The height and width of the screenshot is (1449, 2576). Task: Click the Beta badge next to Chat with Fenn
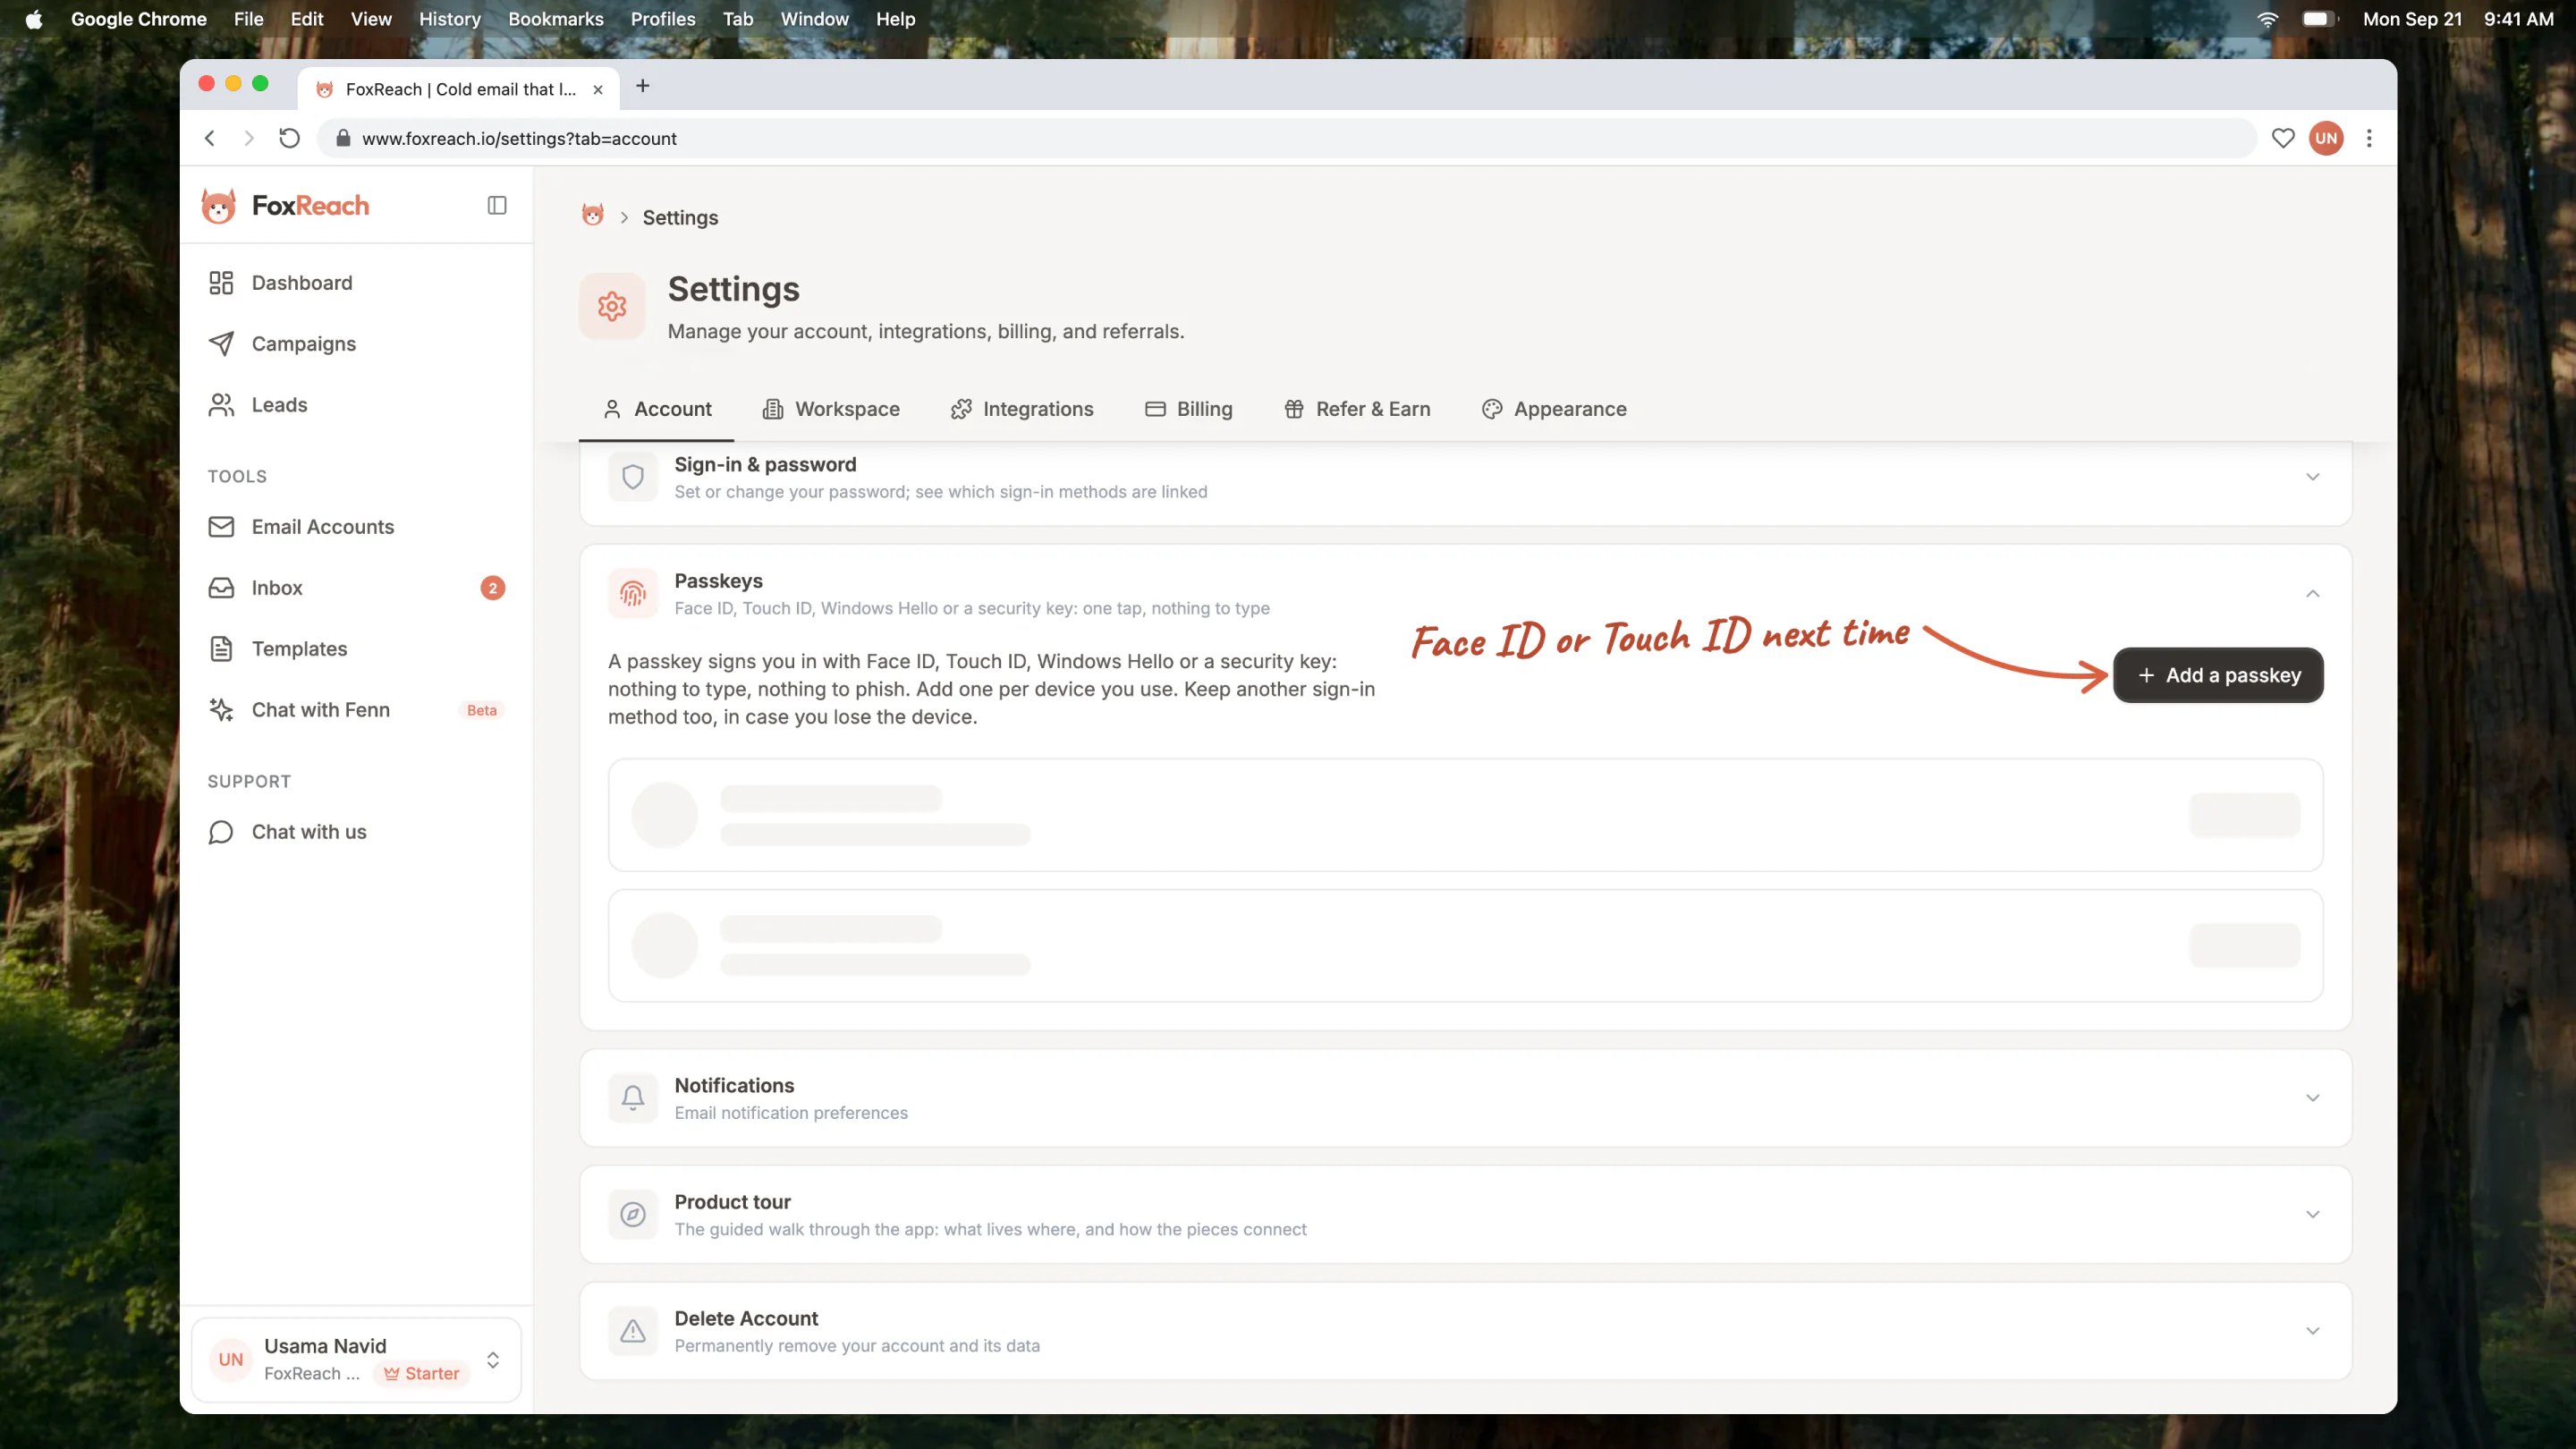point(482,710)
